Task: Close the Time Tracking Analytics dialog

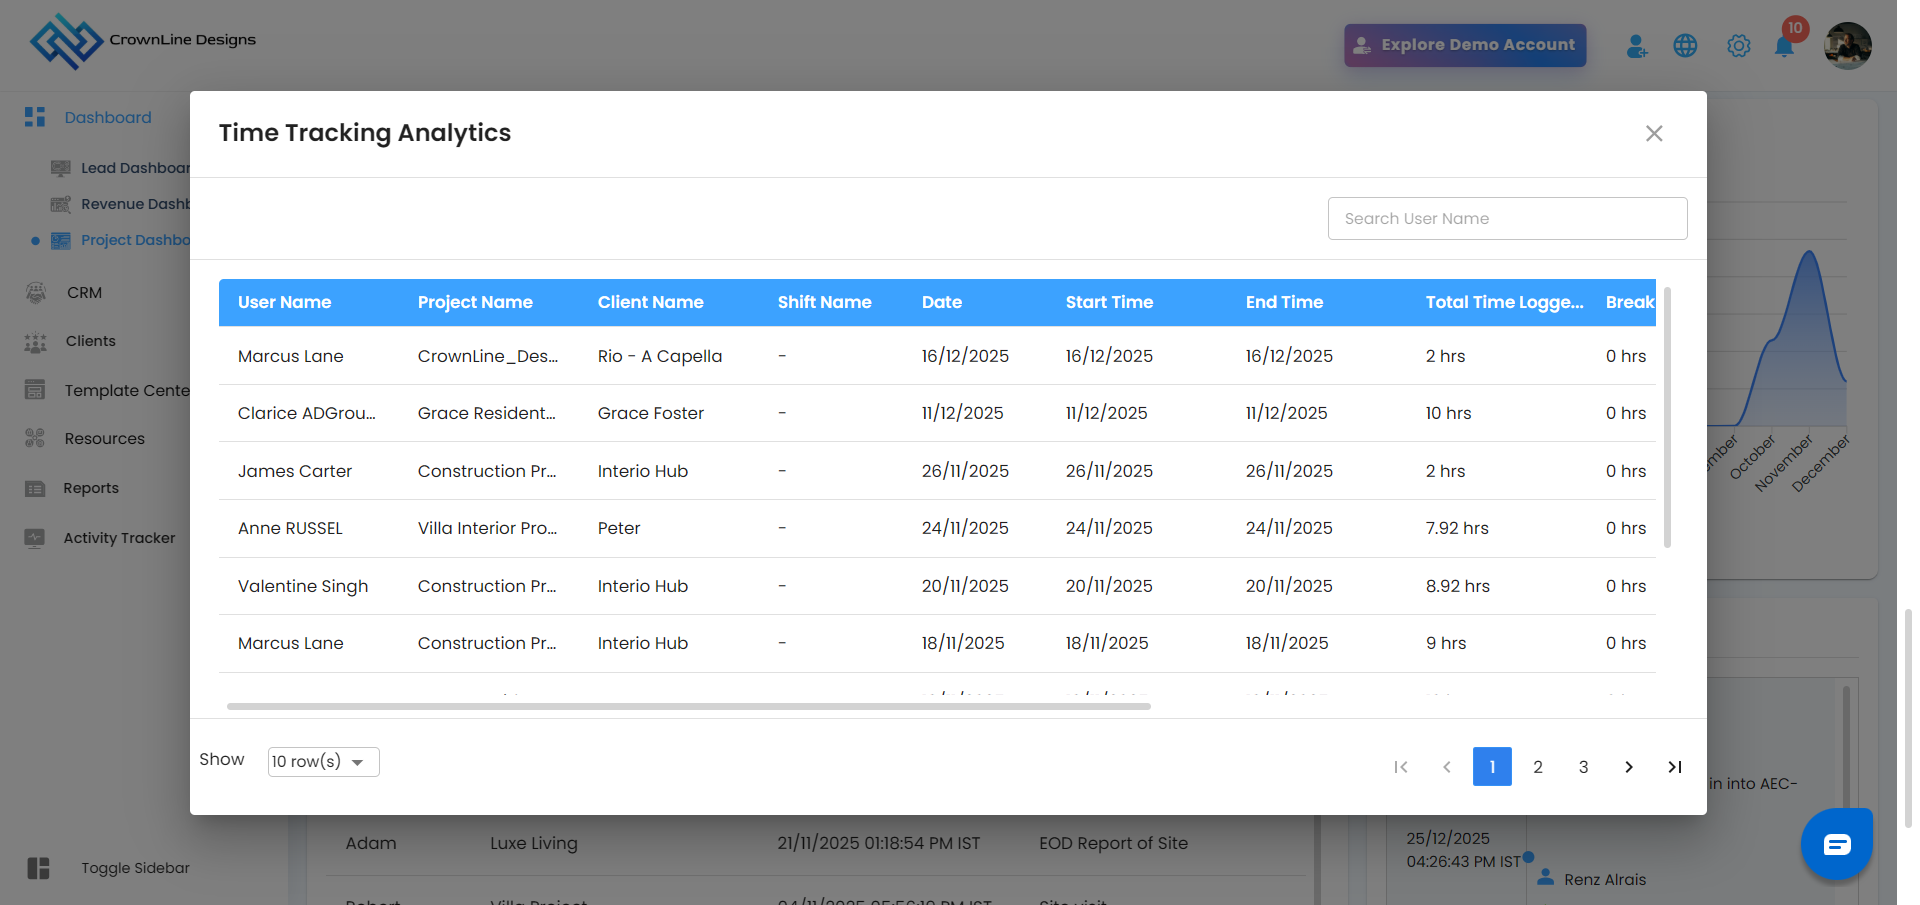Action: [1654, 134]
